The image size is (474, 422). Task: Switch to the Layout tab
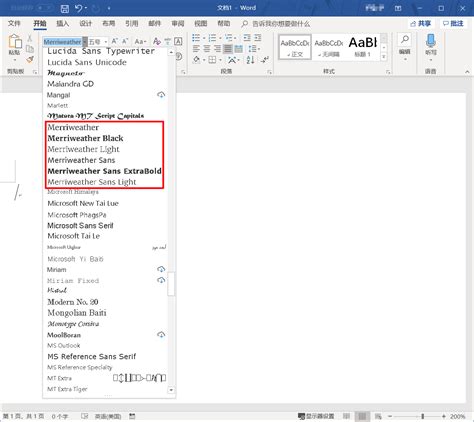tap(108, 23)
